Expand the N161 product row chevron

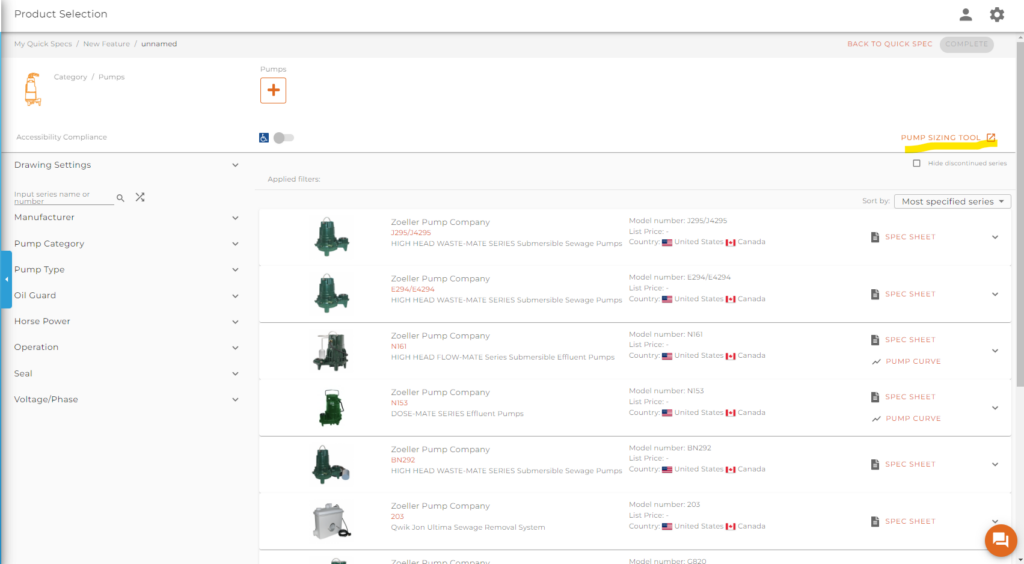995,351
